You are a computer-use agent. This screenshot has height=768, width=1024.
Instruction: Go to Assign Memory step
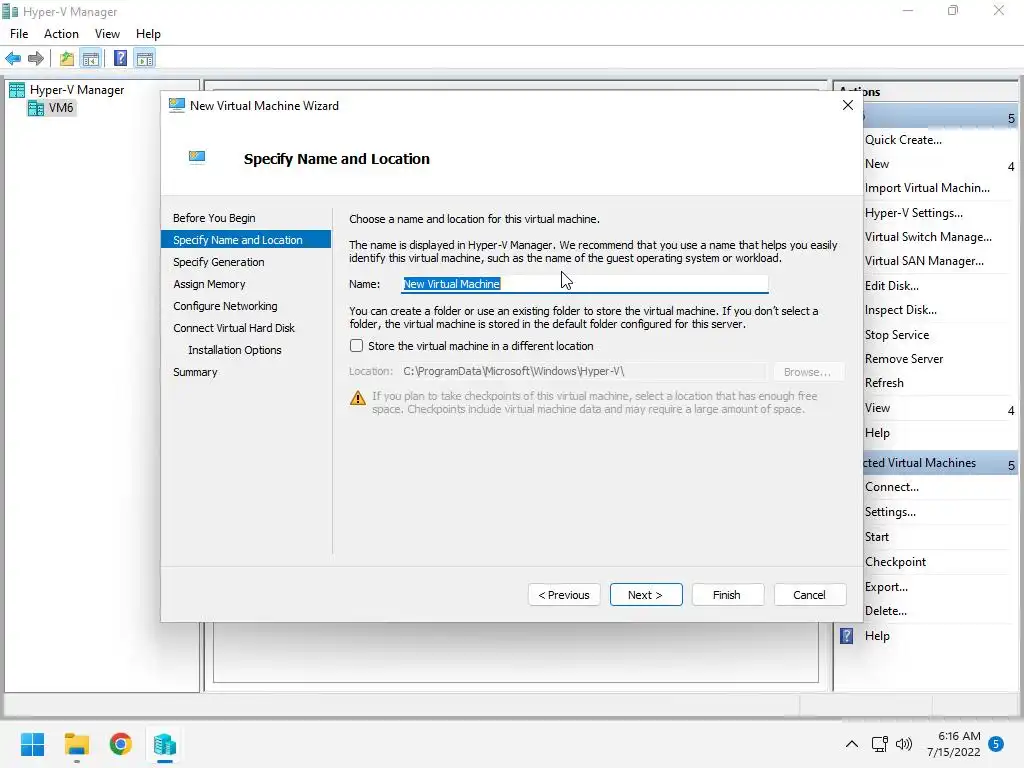(209, 284)
